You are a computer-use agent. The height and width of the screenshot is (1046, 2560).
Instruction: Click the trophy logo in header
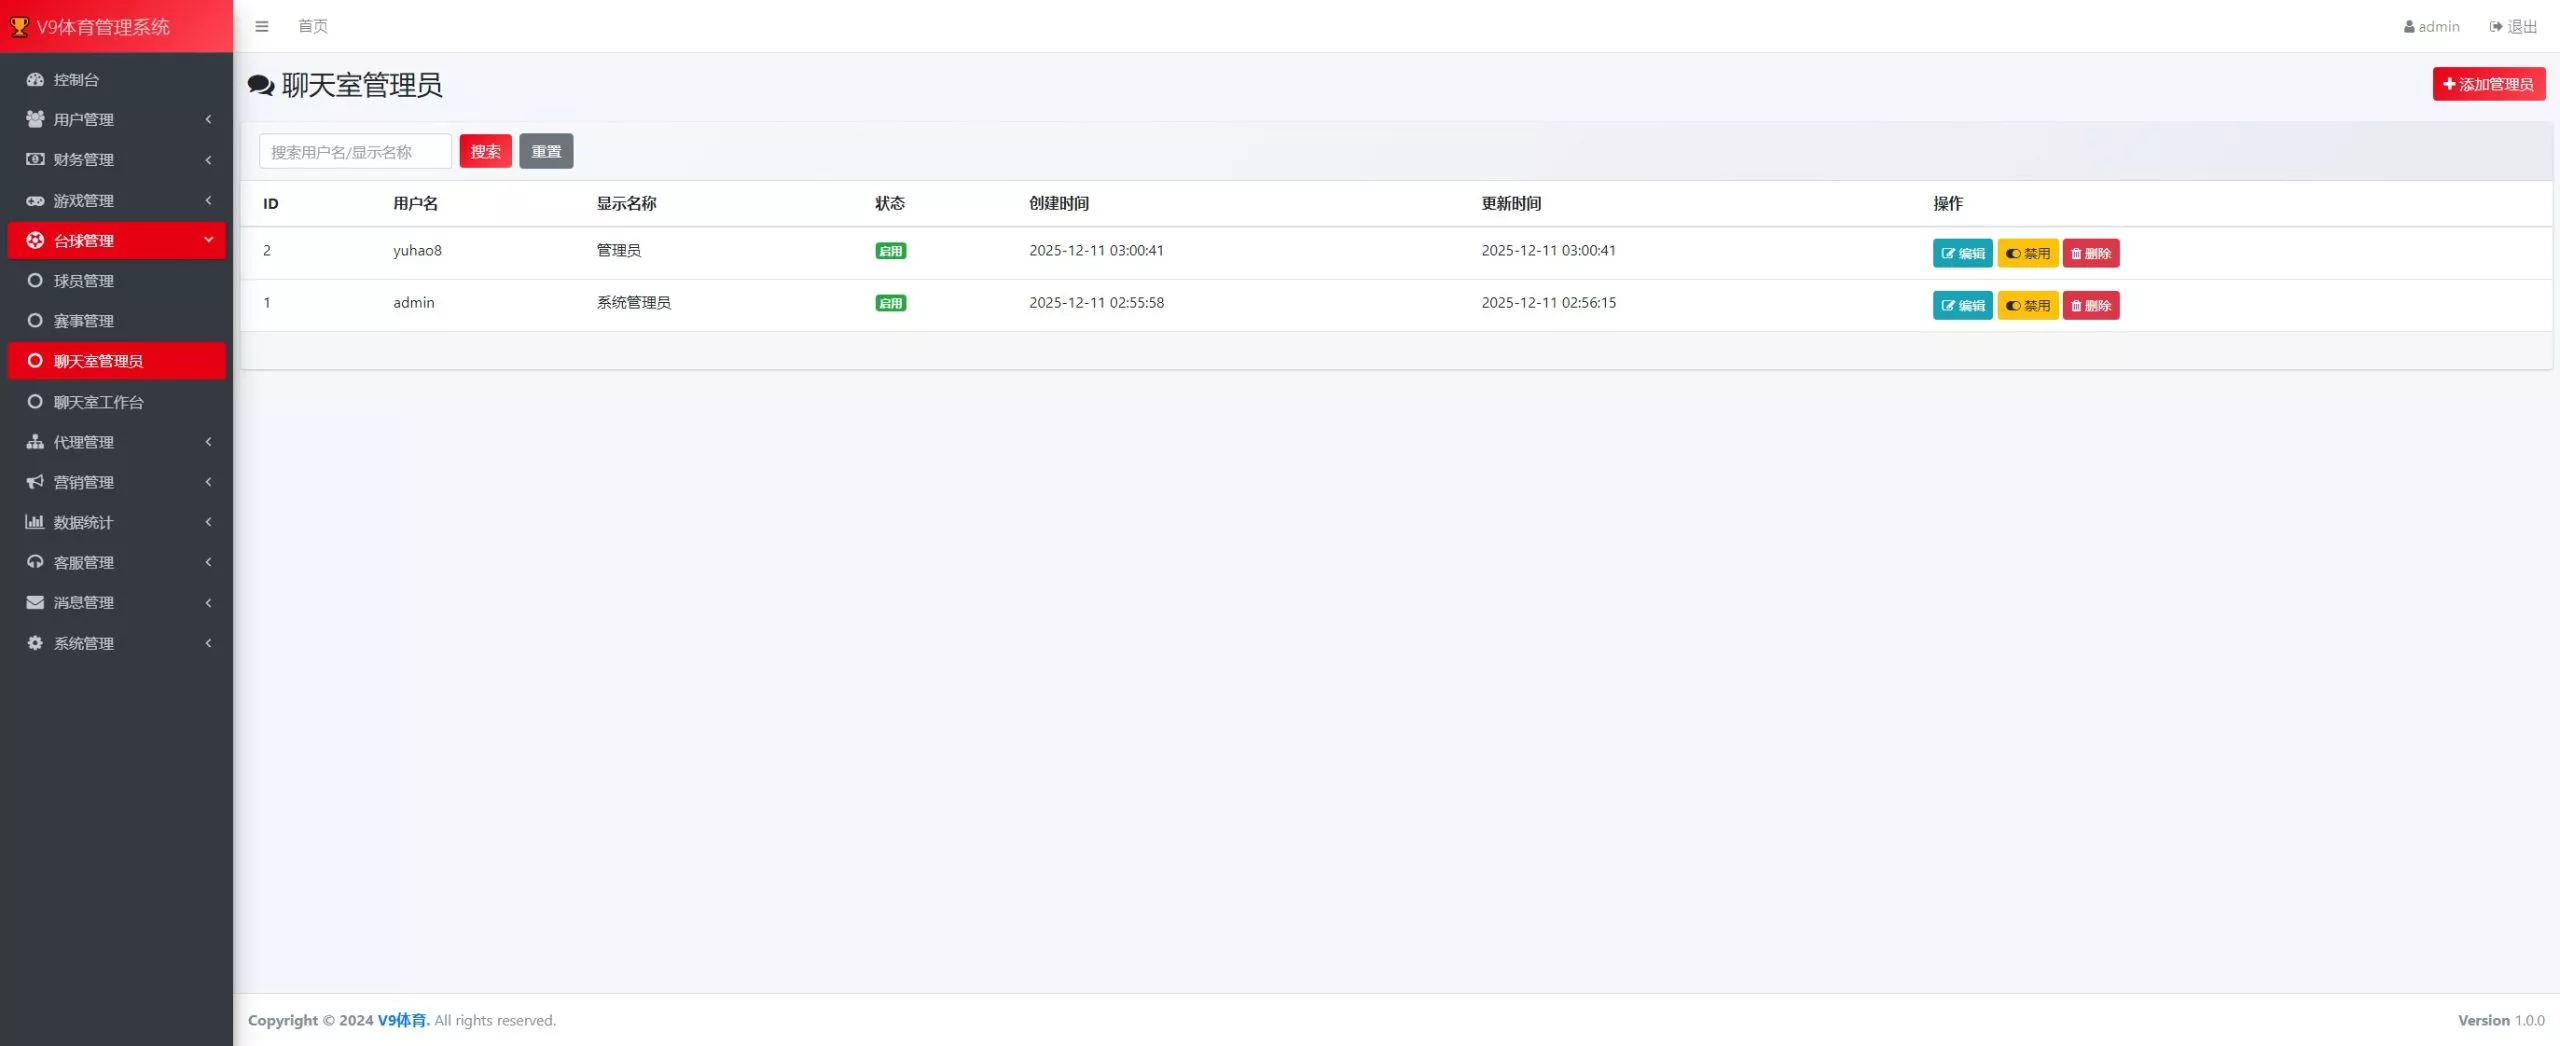click(19, 27)
